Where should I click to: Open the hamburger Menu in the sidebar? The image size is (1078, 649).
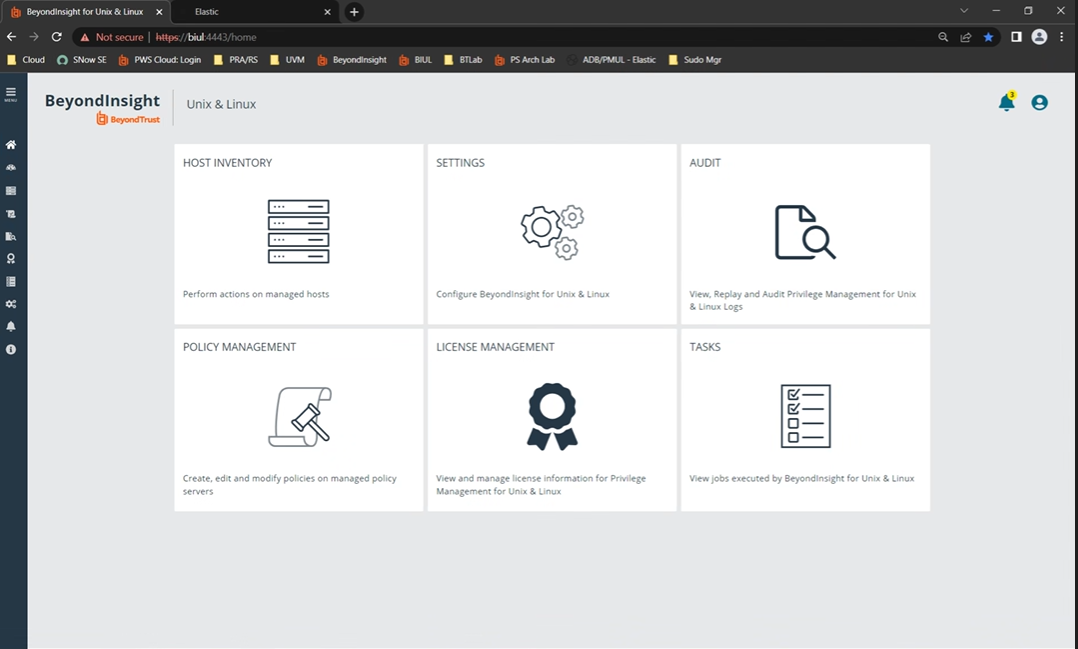(11, 94)
